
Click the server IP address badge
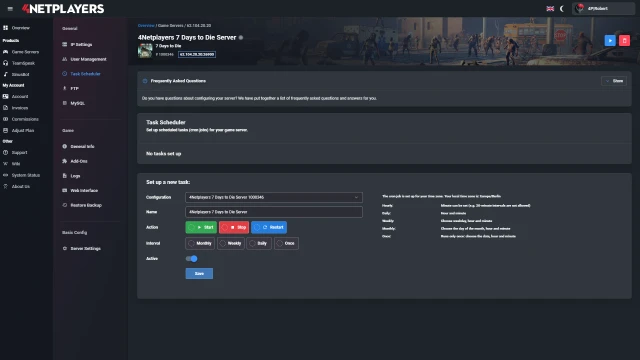pyautogui.click(x=197, y=54)
